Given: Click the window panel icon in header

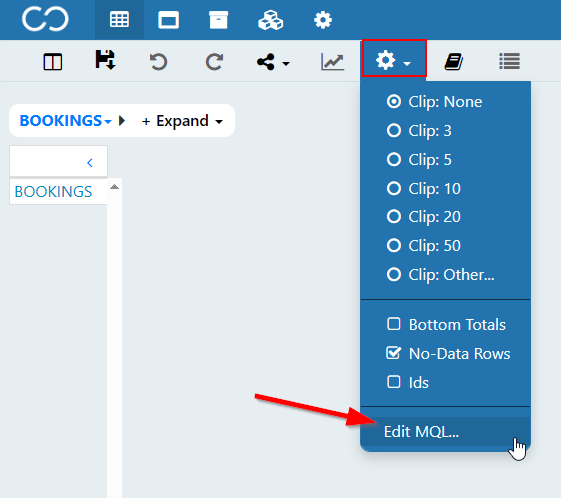Looking at the screenshot, I should [x=169, y=20].
